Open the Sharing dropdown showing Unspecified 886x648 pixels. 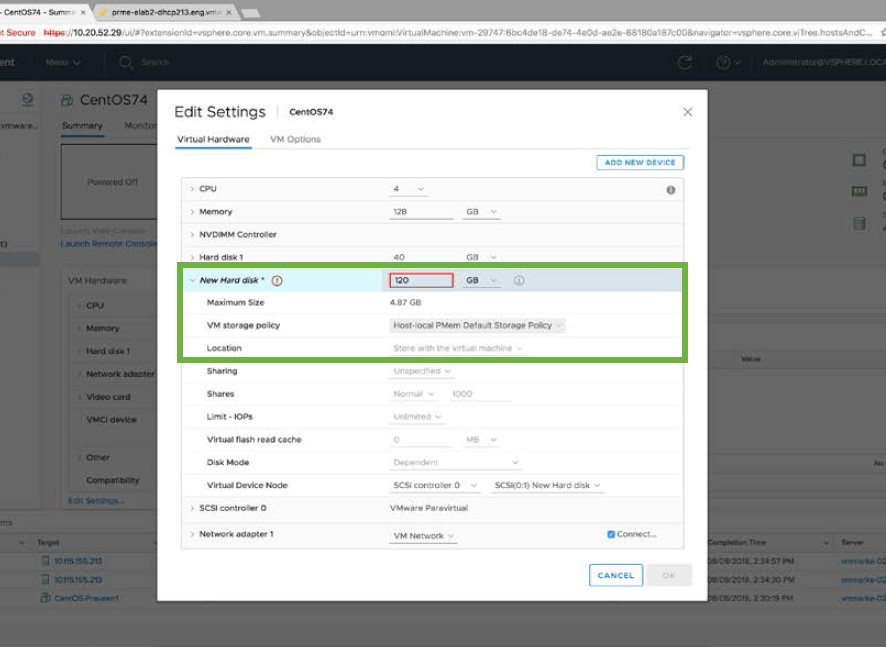(x=422, y=371)
